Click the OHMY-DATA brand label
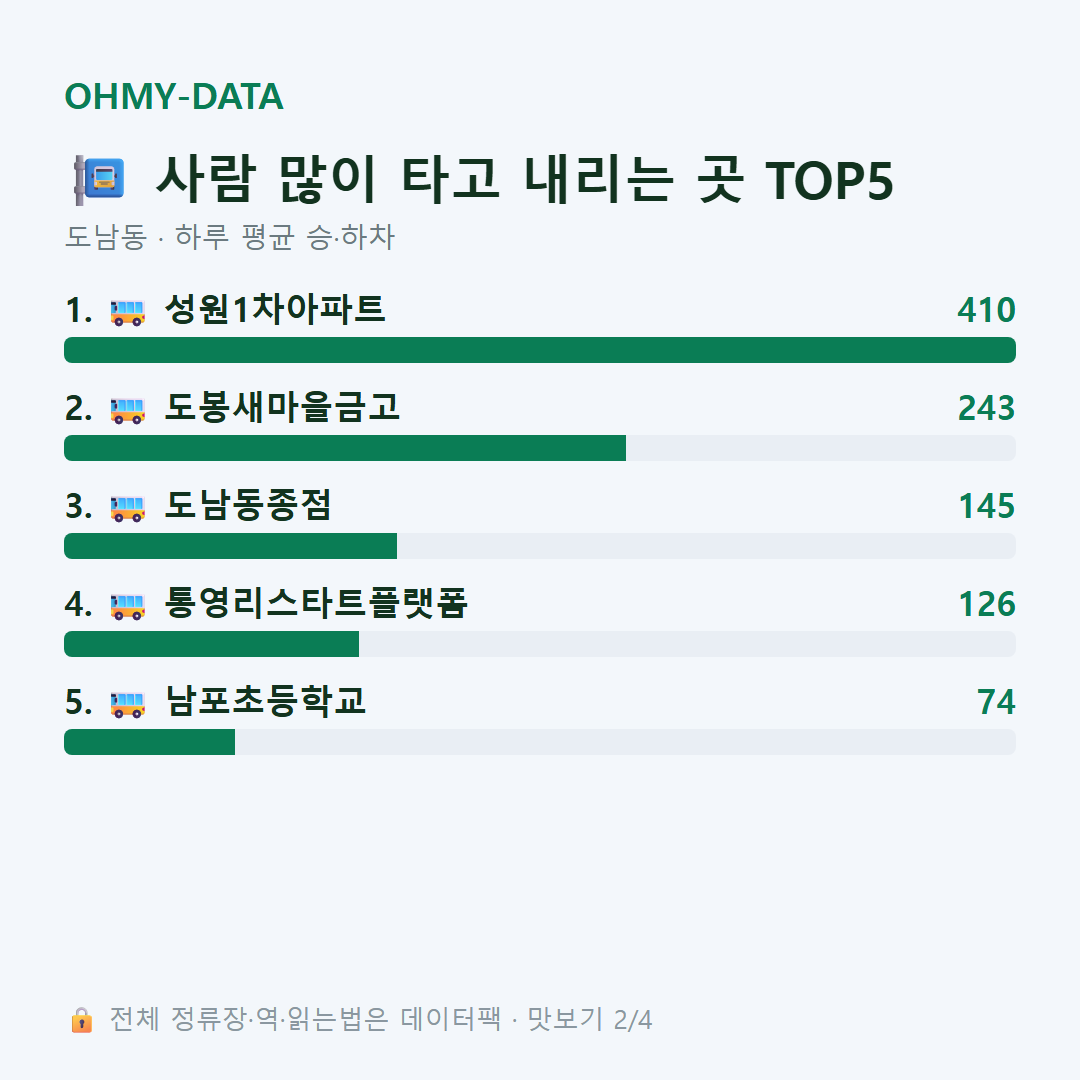The width and height of the screenshot is (1080, 1080). [x=174, y=96]
